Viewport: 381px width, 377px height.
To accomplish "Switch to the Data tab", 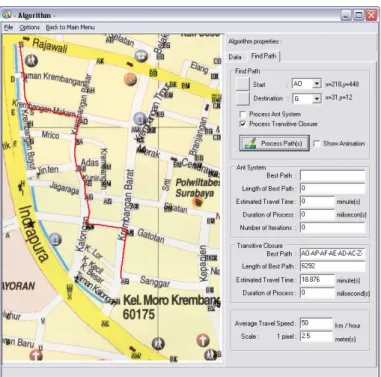I will pyautogui.click(x=235, y=57).
